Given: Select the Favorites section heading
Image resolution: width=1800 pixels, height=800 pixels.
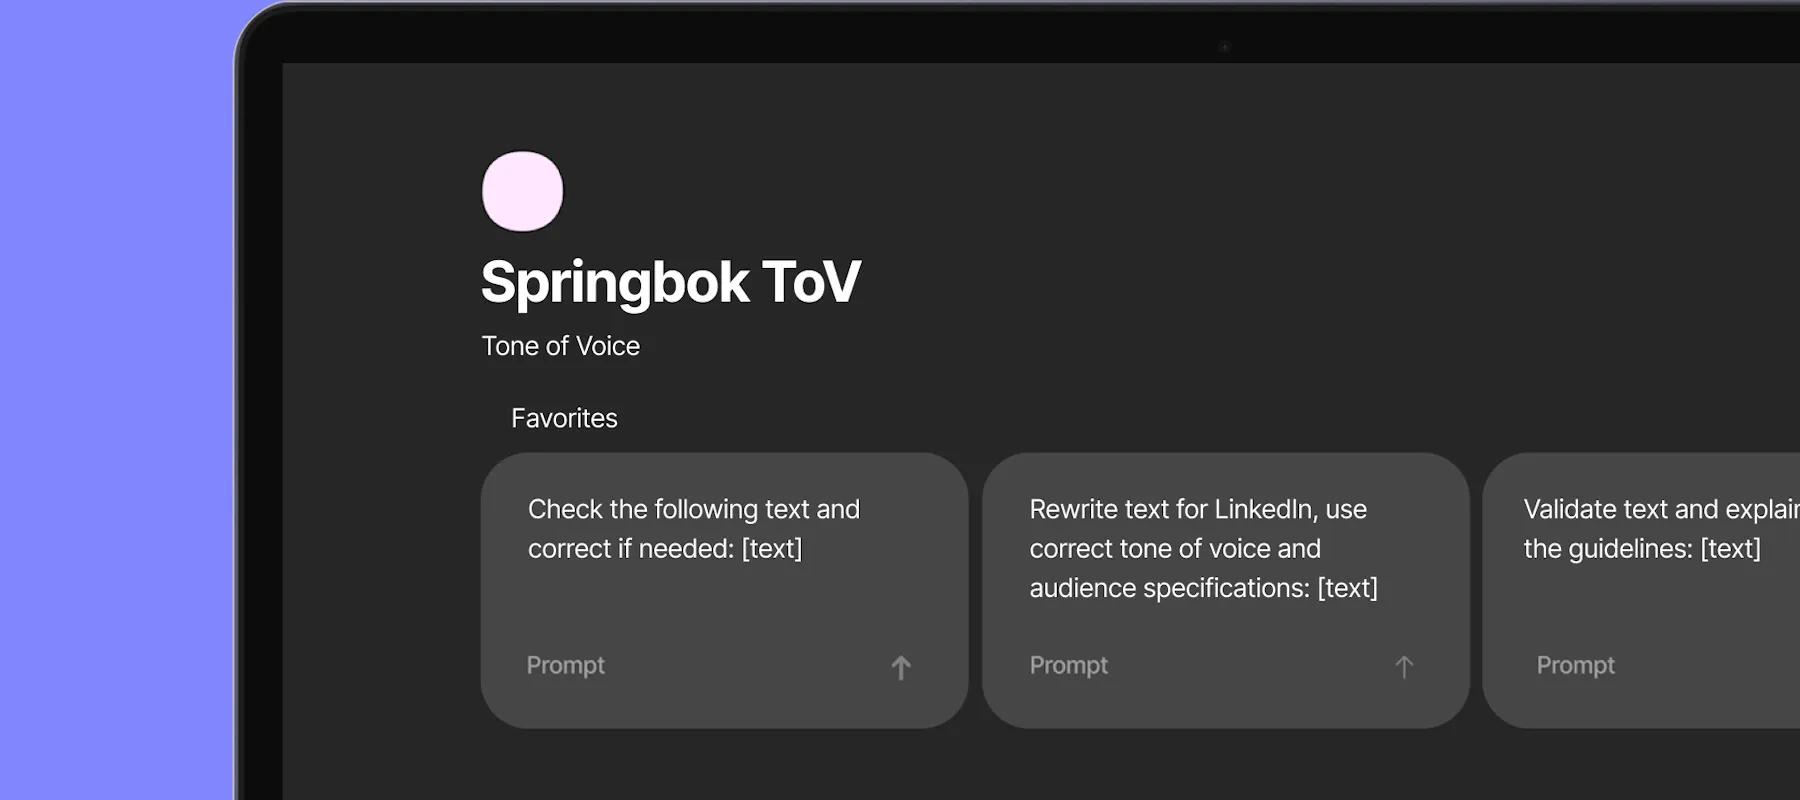Looking at the screenshot, I should click(x=564, y=418).
